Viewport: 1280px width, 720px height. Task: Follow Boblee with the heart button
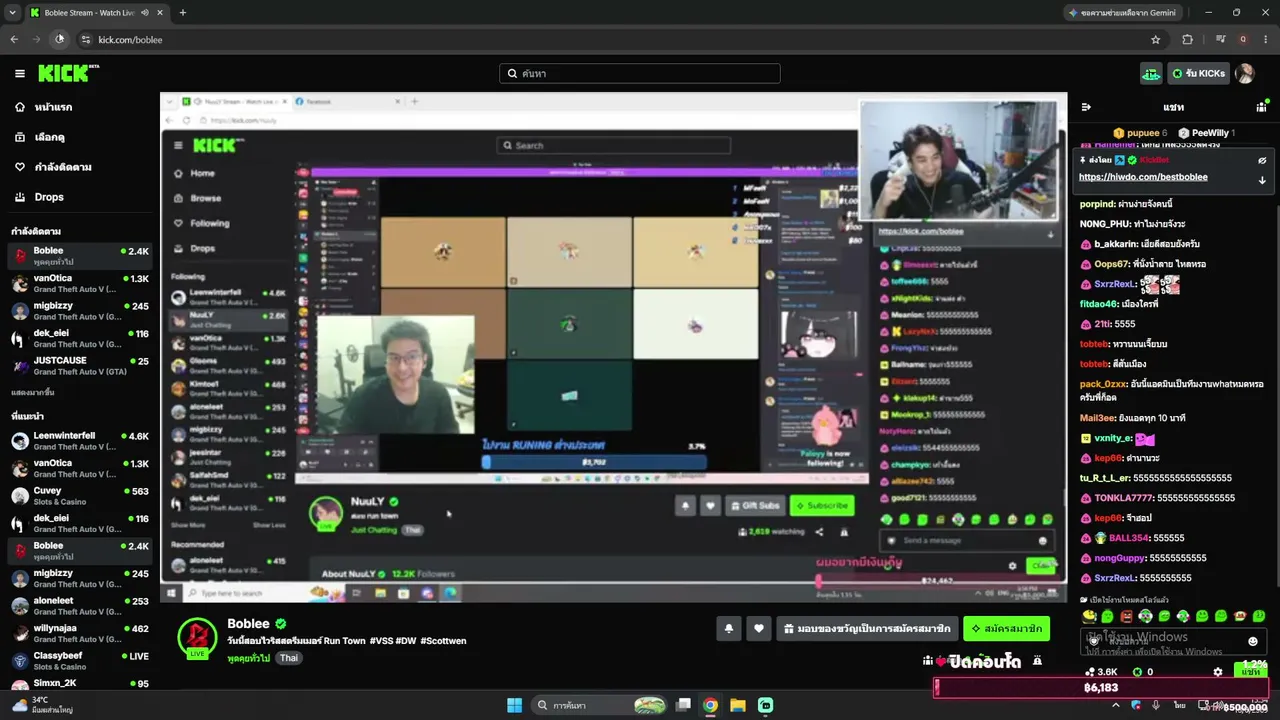(759, 628)
